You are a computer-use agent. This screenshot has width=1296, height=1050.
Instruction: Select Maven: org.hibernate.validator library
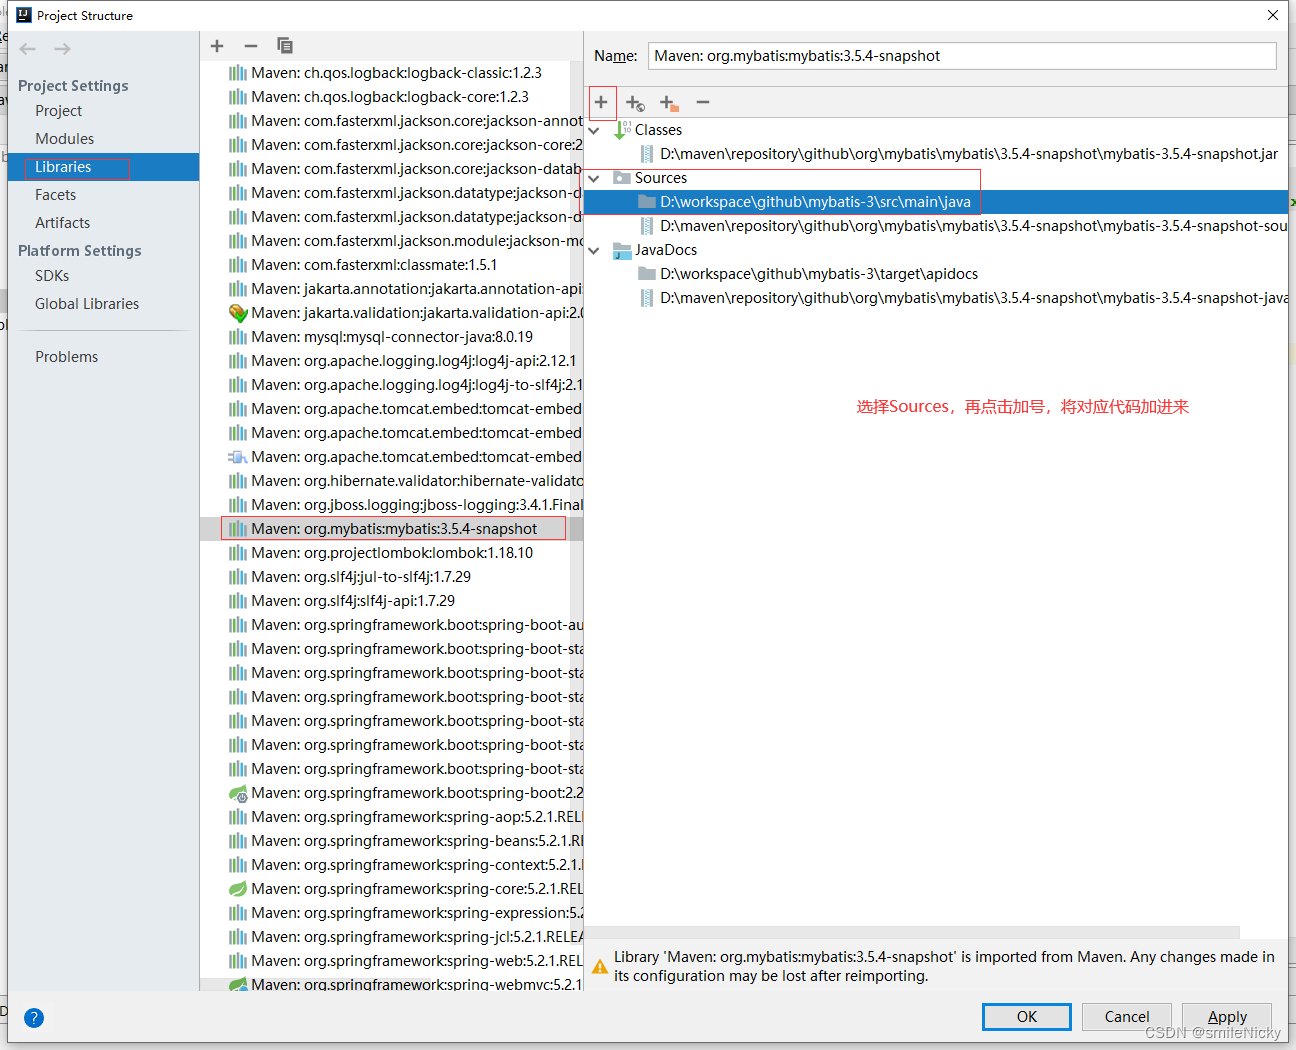click(x=417, y=481)
